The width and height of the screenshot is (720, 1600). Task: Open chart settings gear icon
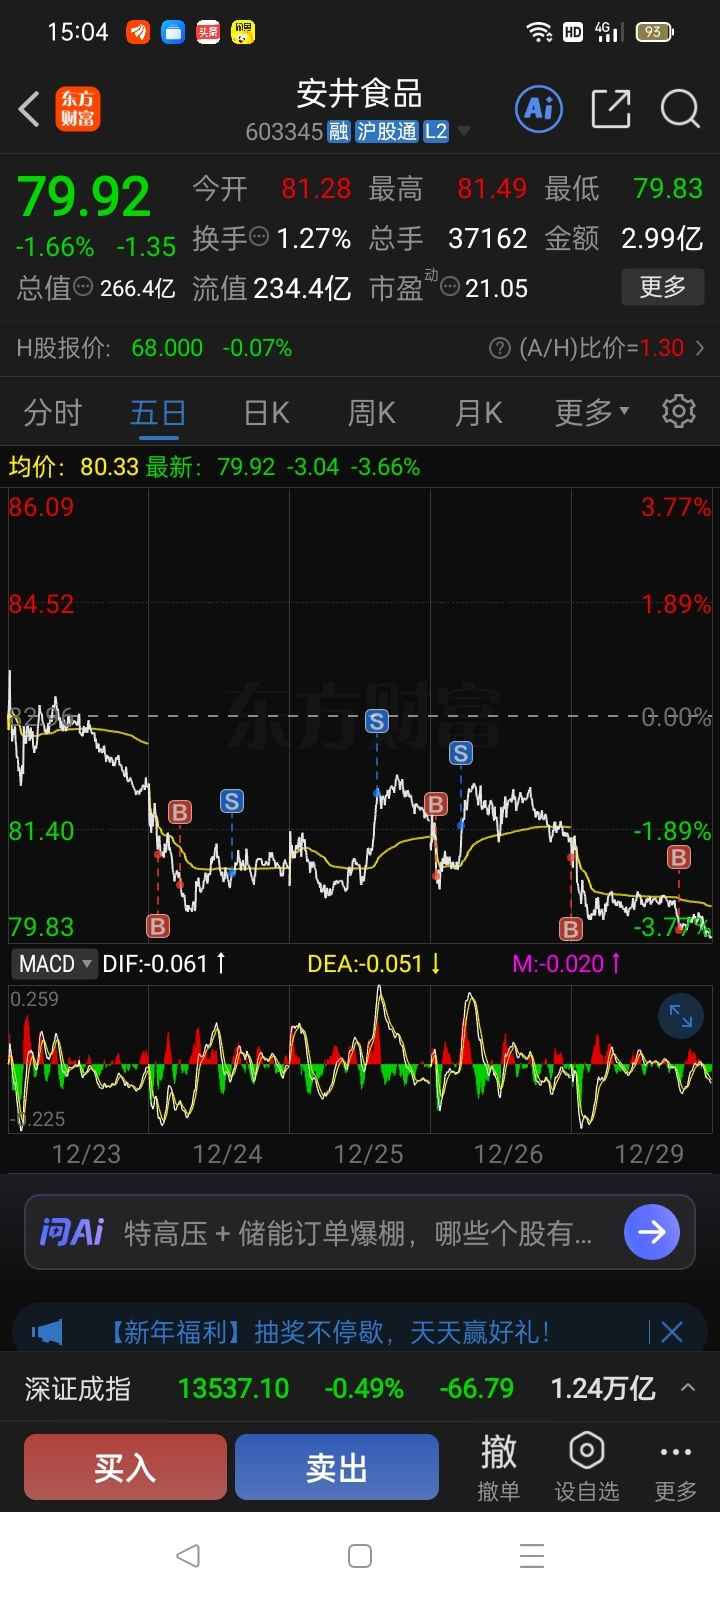(679, 411)
